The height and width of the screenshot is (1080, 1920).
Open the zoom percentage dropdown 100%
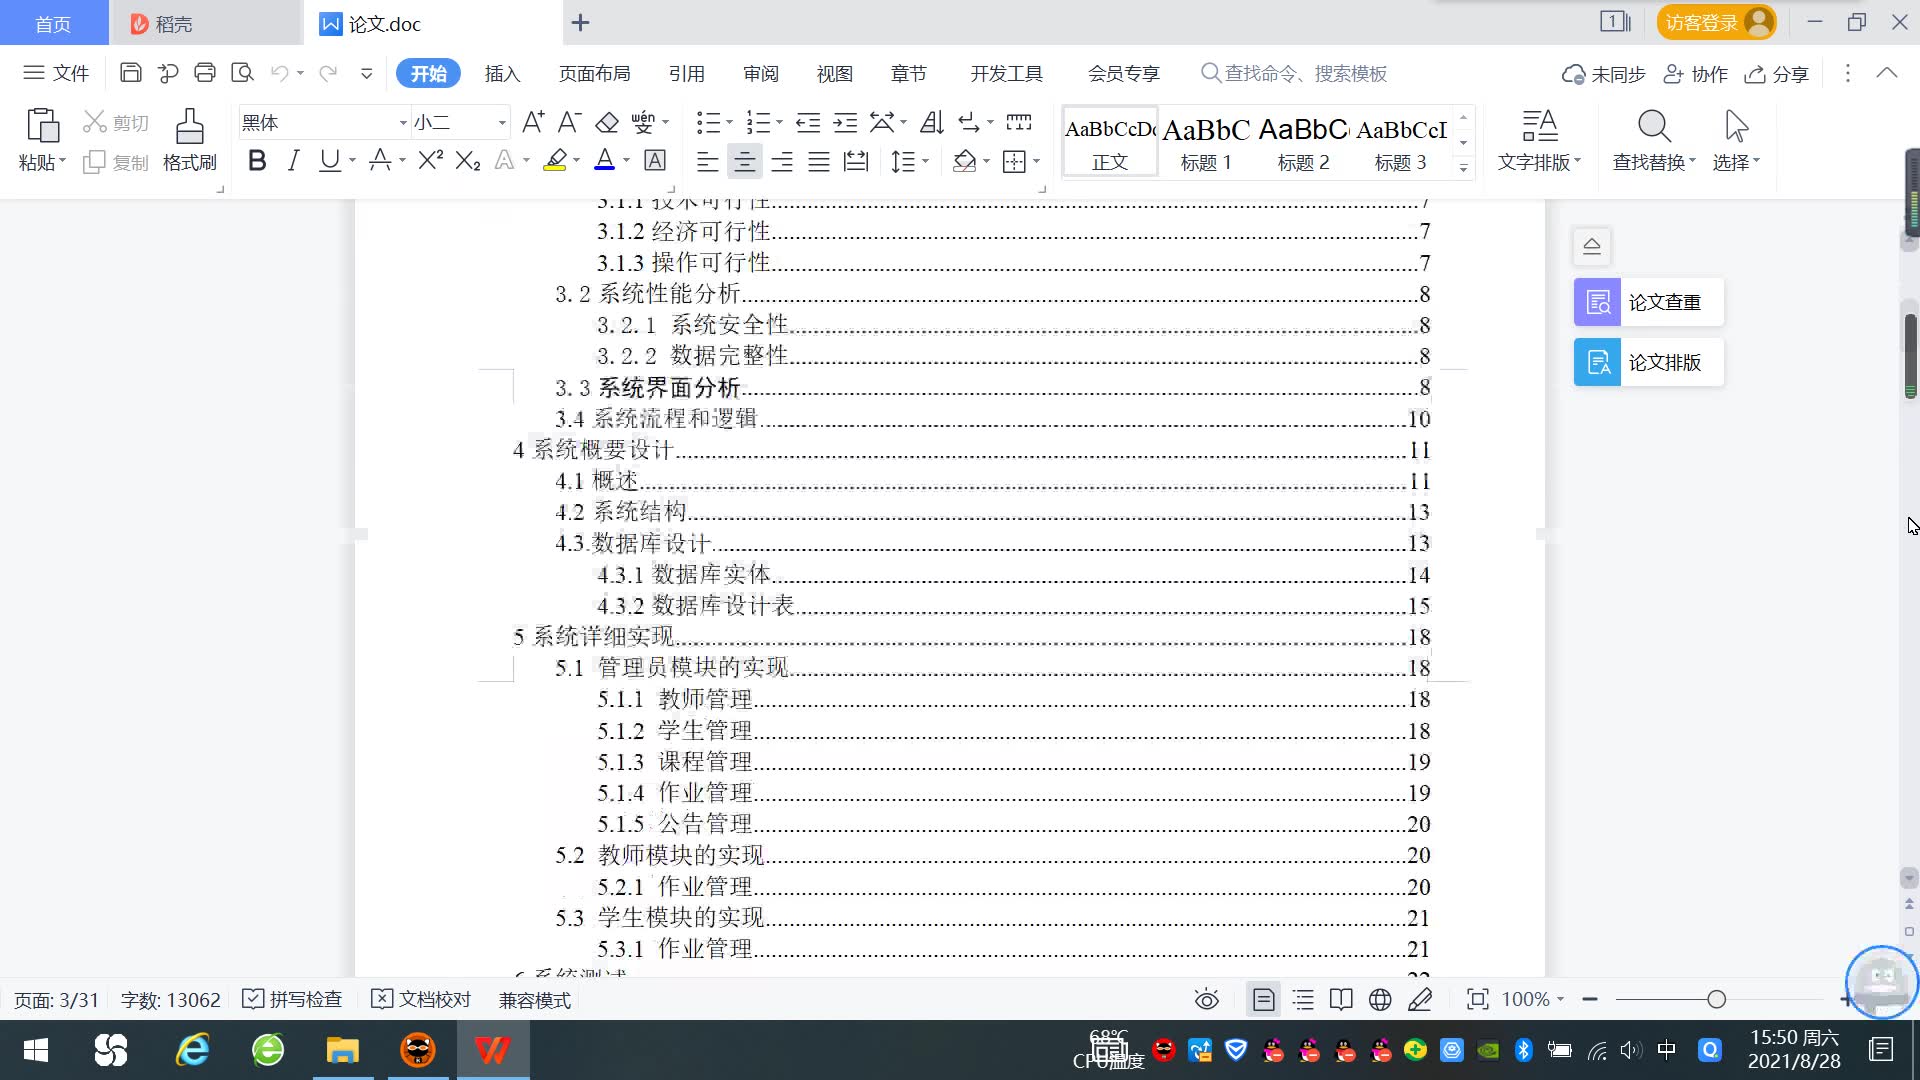point(1532,999)
